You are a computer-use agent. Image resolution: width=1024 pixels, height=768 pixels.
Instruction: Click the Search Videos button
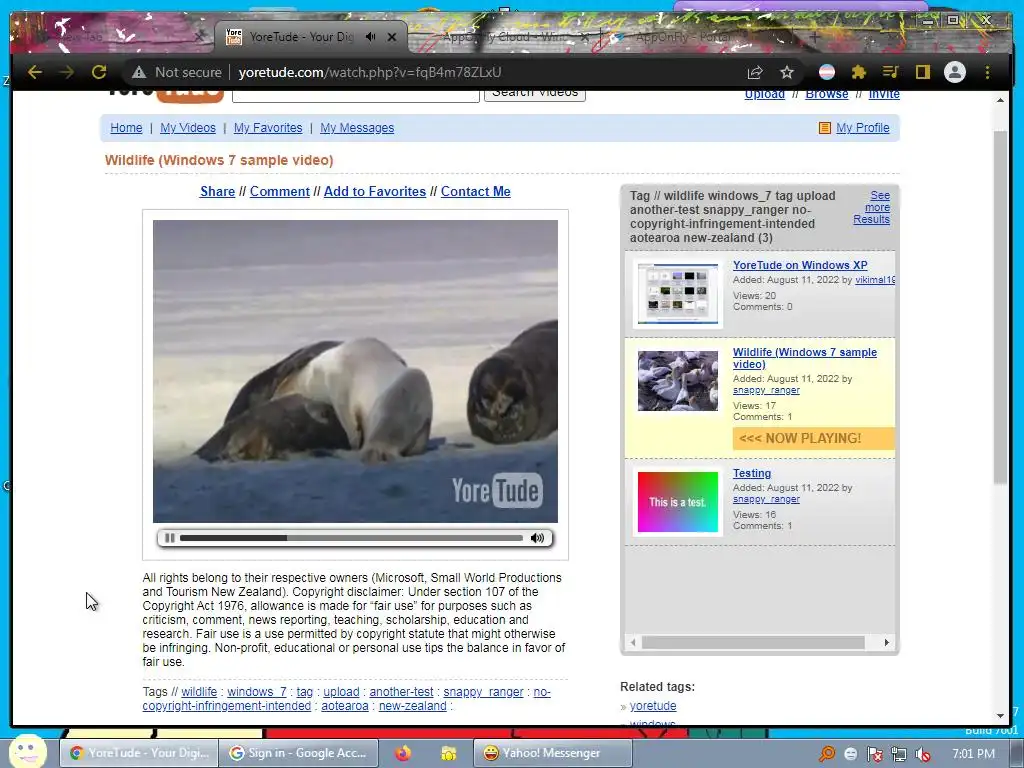click(535, 95)
